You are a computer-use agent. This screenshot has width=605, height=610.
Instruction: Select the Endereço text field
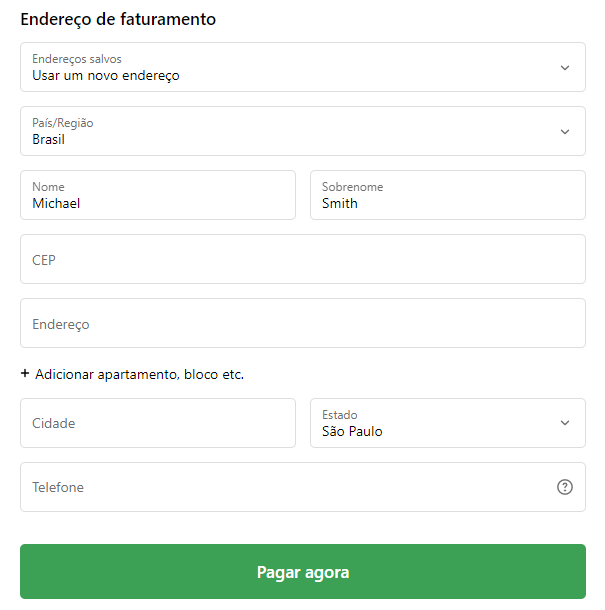coord(302,323)
